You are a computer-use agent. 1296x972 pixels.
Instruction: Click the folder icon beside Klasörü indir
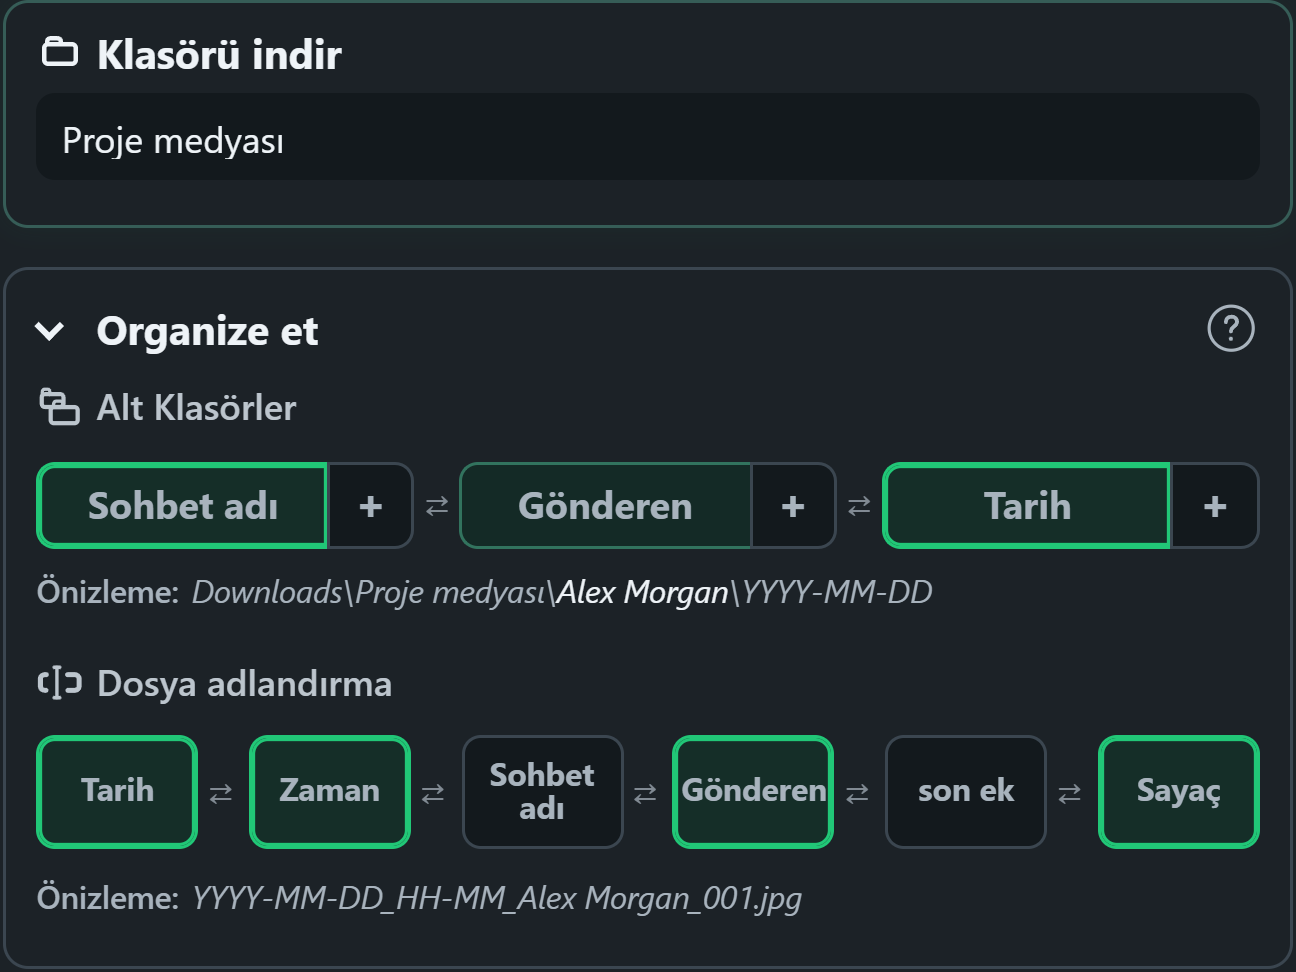coord(60,52)
